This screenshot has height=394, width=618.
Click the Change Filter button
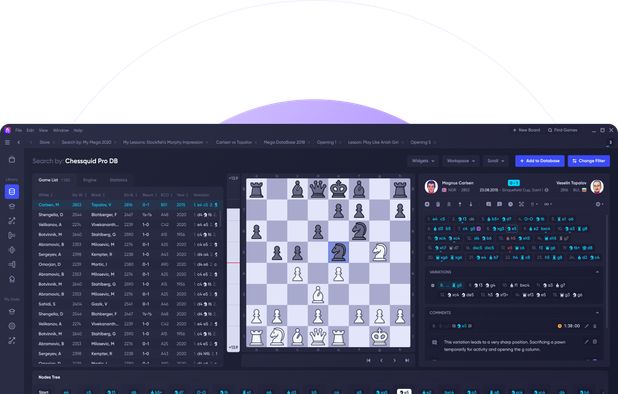coord(588,161)
